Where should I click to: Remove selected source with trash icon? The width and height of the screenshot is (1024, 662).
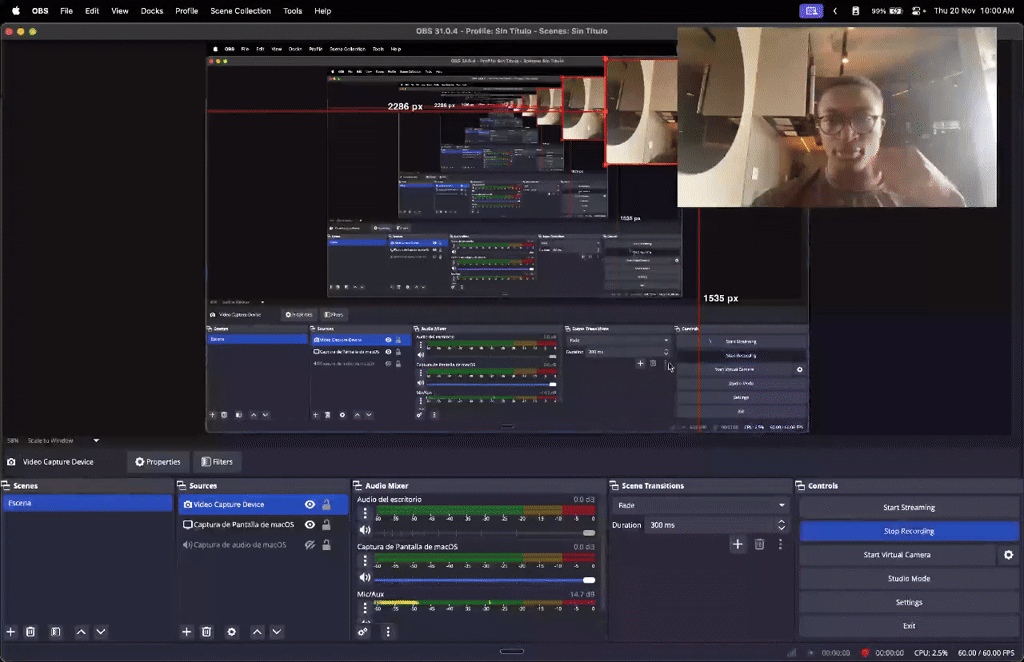pyautogui.click(x=206, y=631)
